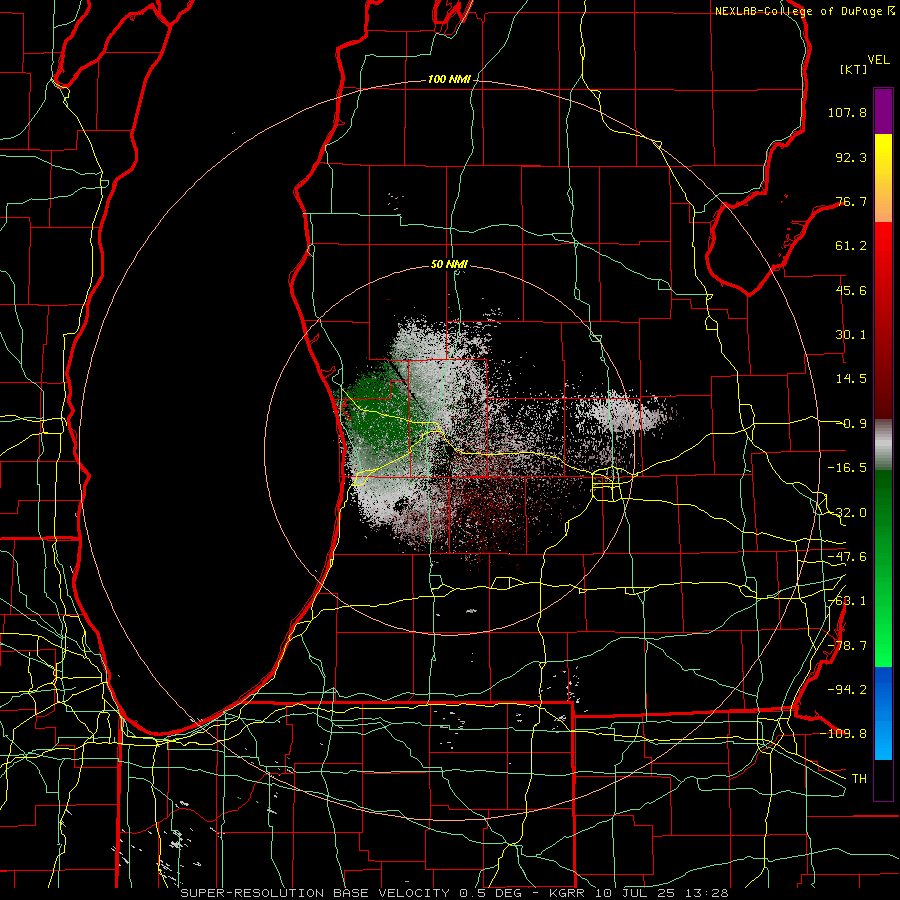
Task: Click the -78.7 legend value
Action: (847, 646)
